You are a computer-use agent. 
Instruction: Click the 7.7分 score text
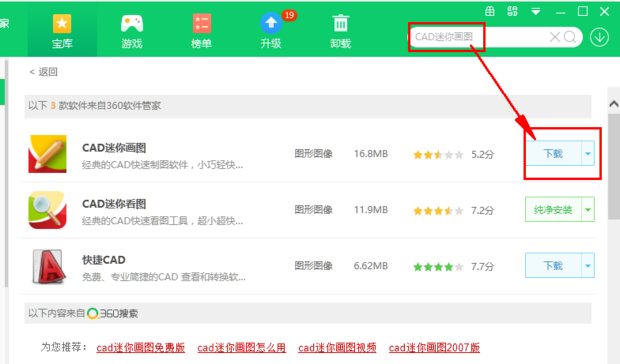point(482,266)
